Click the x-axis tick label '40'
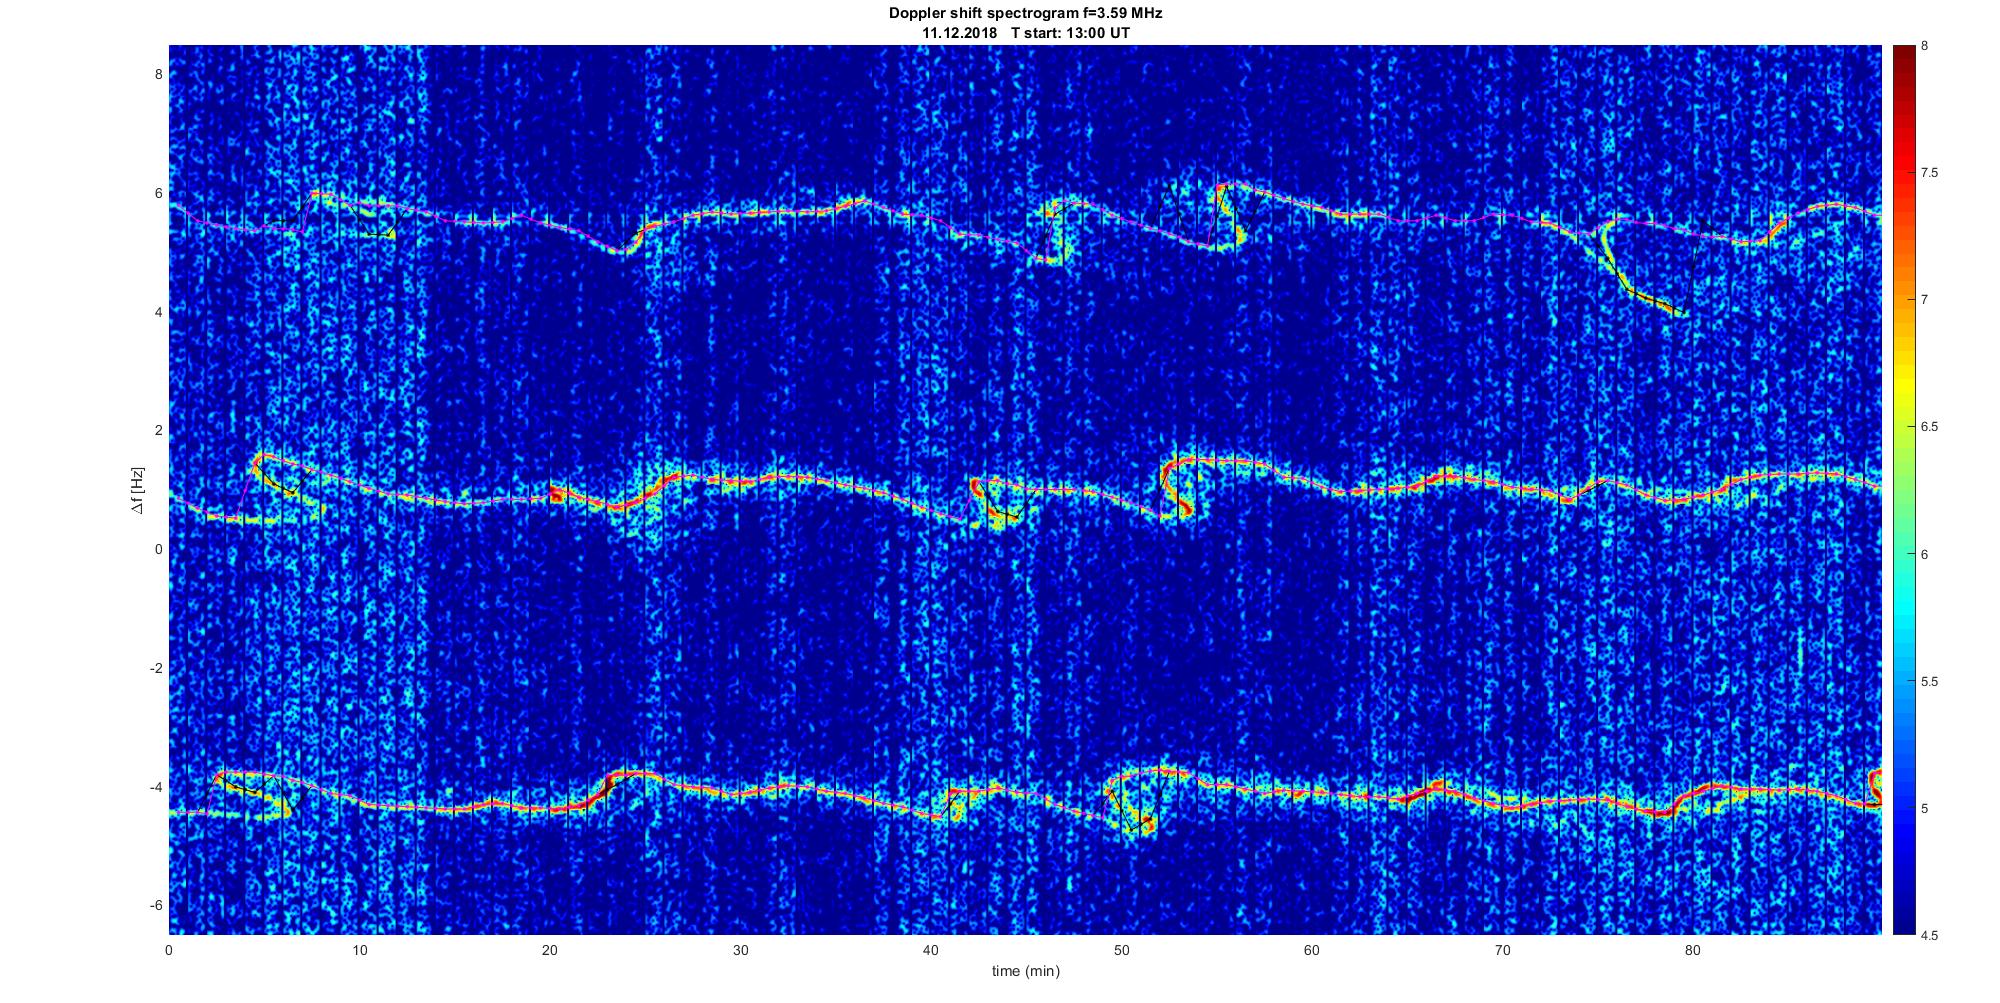 (931, 949)
